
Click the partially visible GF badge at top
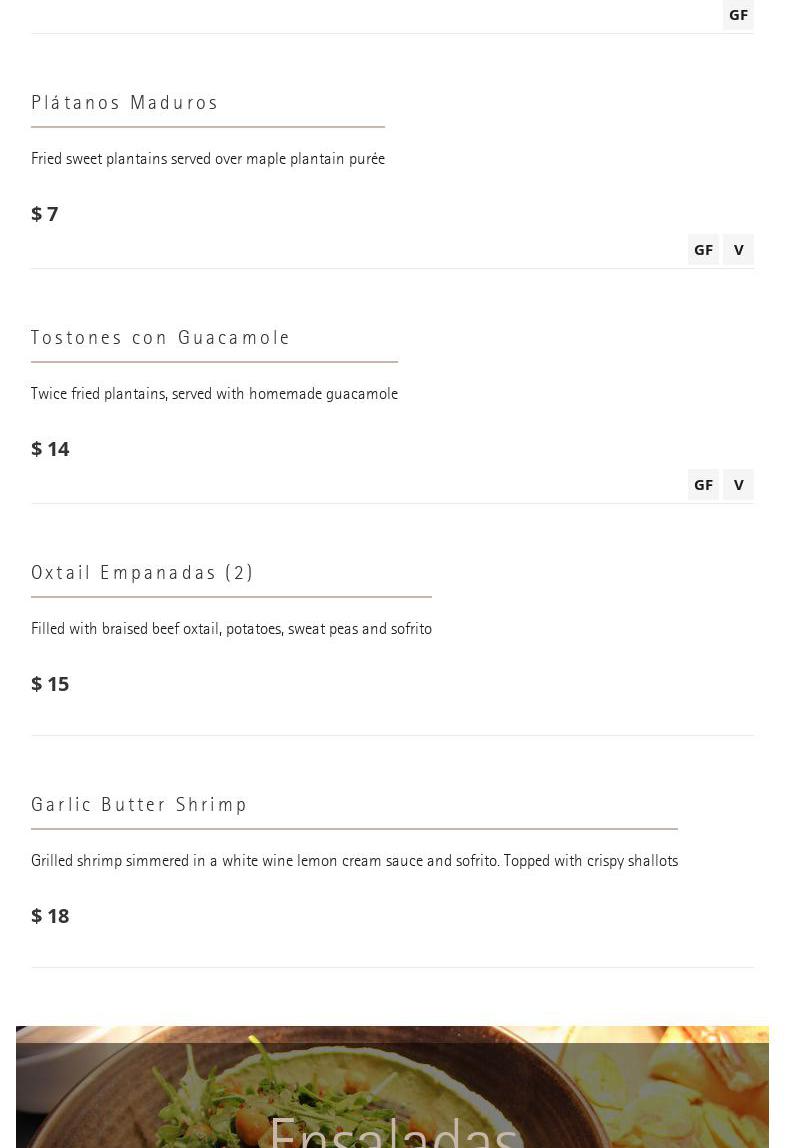738,14
